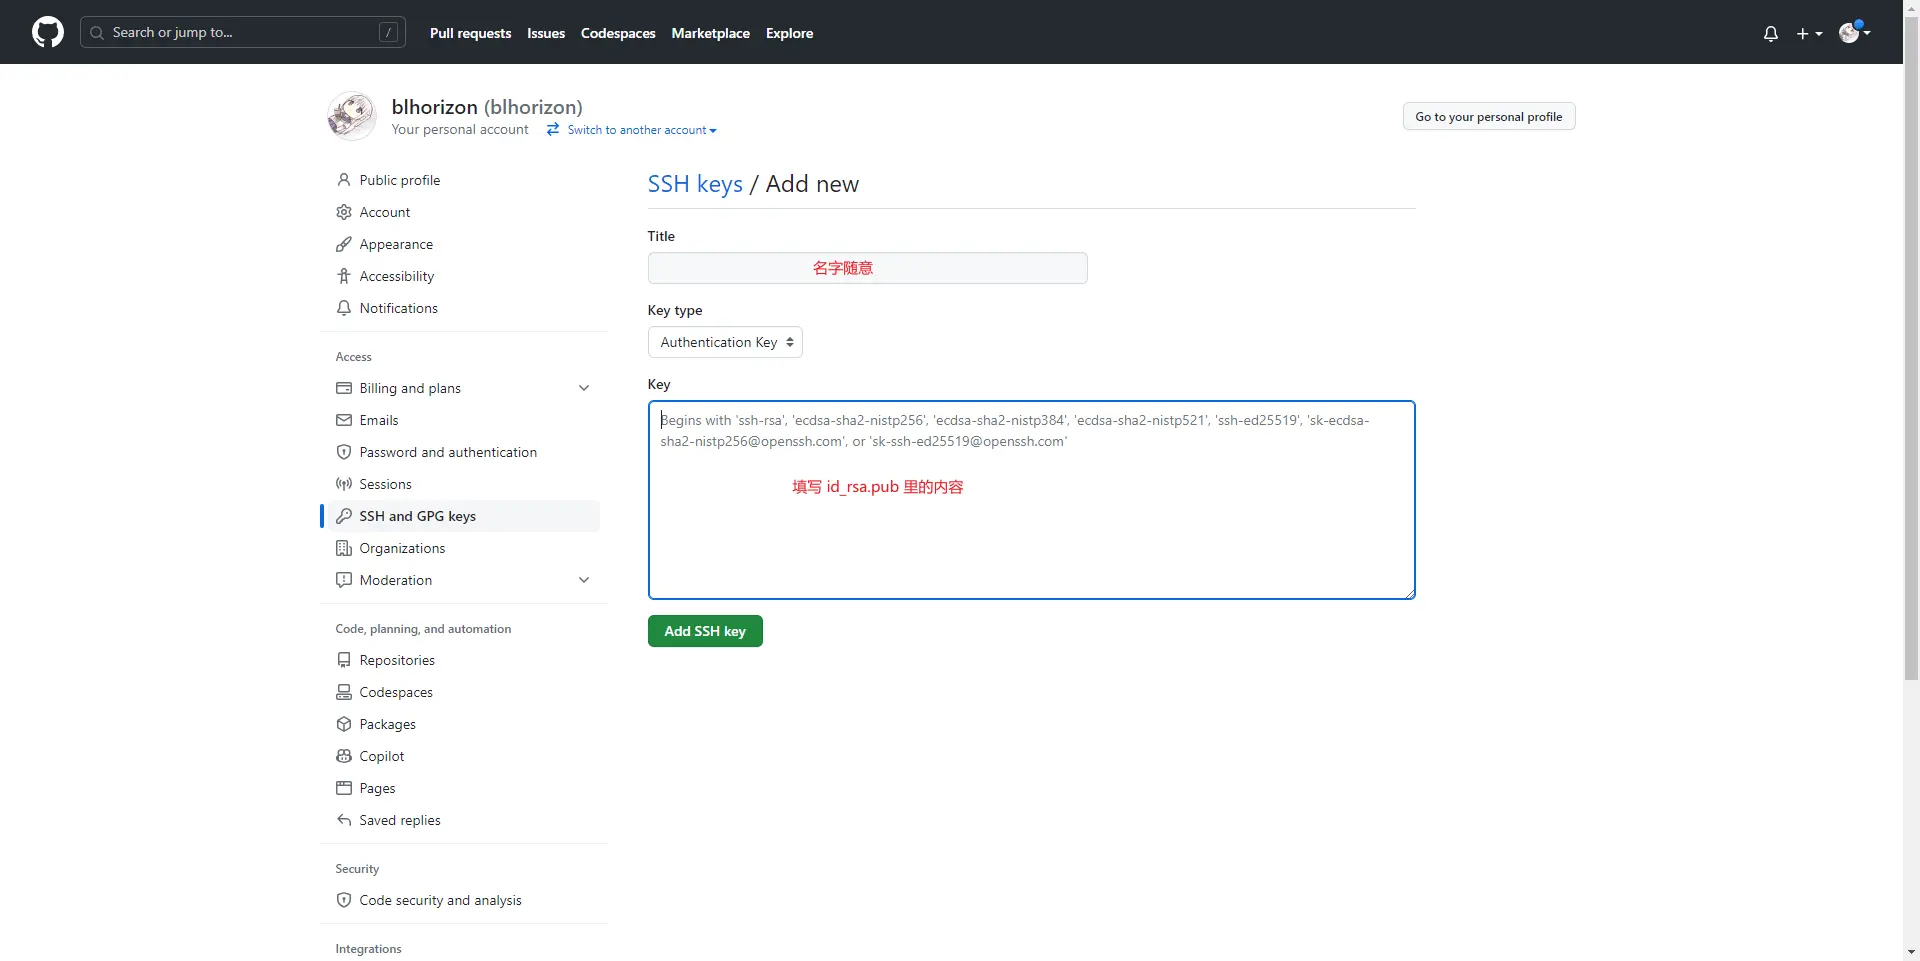This screenshot has width=1920, height=961.
Task: Click the Code security shield icon
Action: point(344,900)
